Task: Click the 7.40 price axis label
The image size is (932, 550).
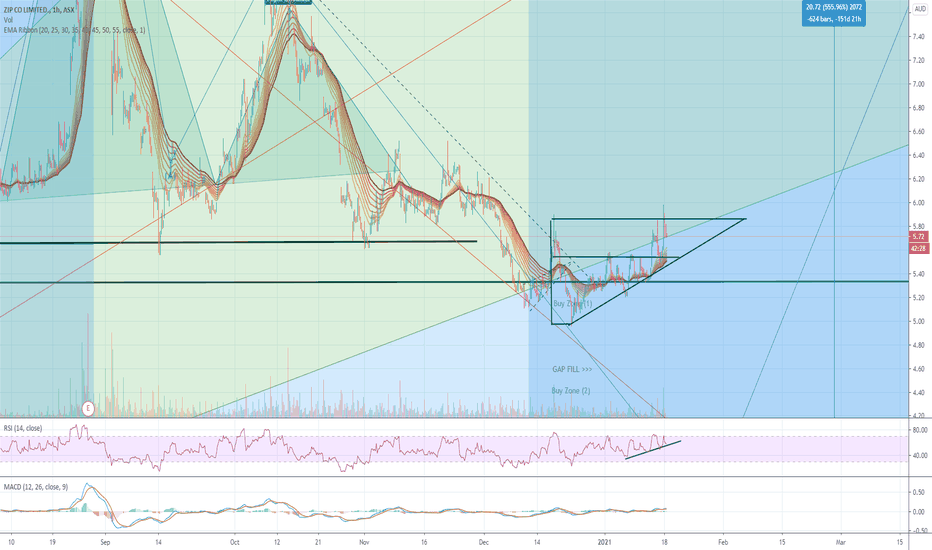Action: [x=918, y=37]
